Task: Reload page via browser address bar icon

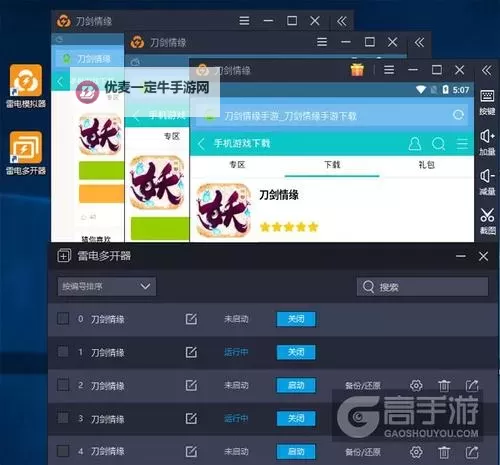Action: 459,115
